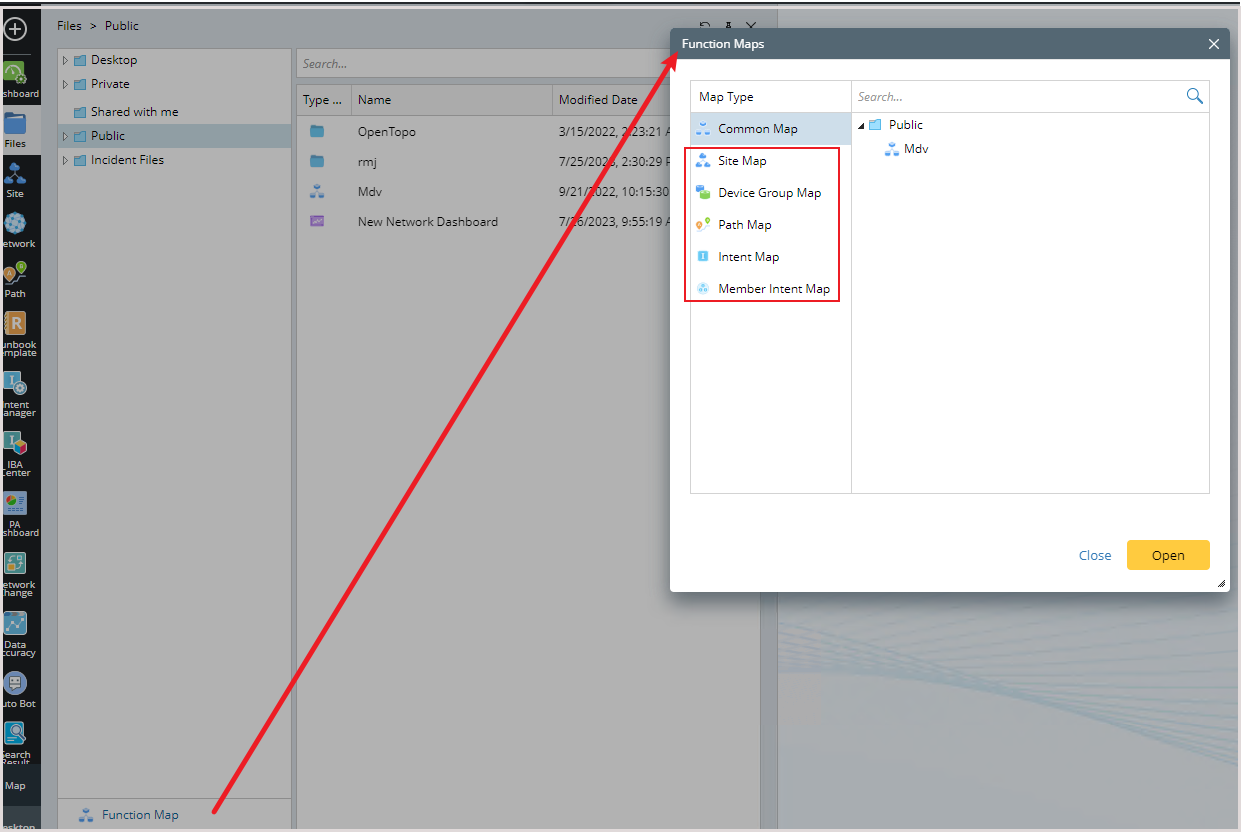This screenshot has width=1241, height=832.
Task: Select Path Map type
Action: (770, 225)
